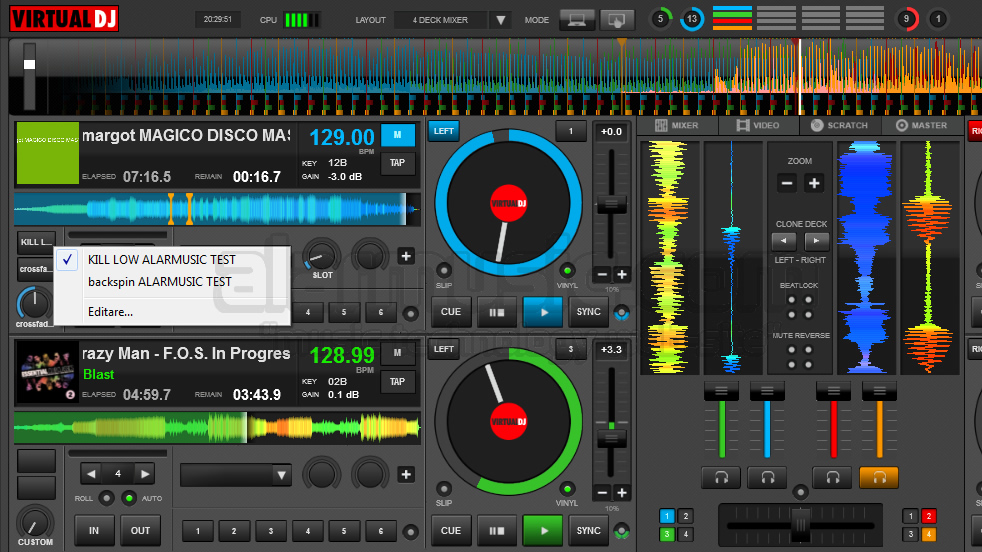Open the LAYOUT dropdown arrow
Image resolution: width=982 pixels, height=552 pixels.
[x=500, y=20]
